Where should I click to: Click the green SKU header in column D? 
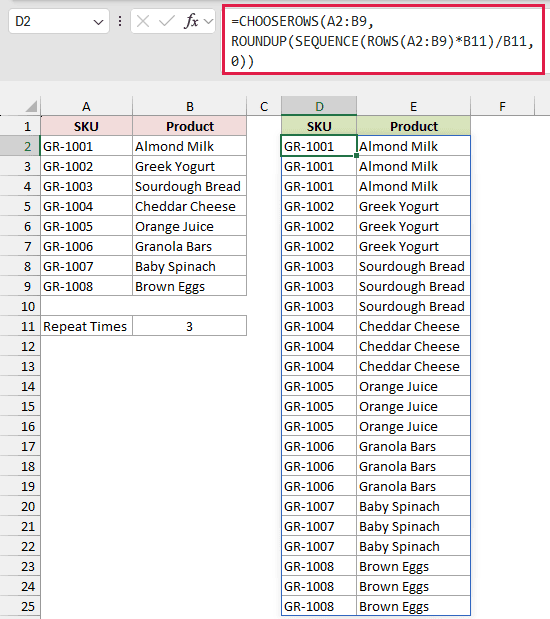coord(319,126)
